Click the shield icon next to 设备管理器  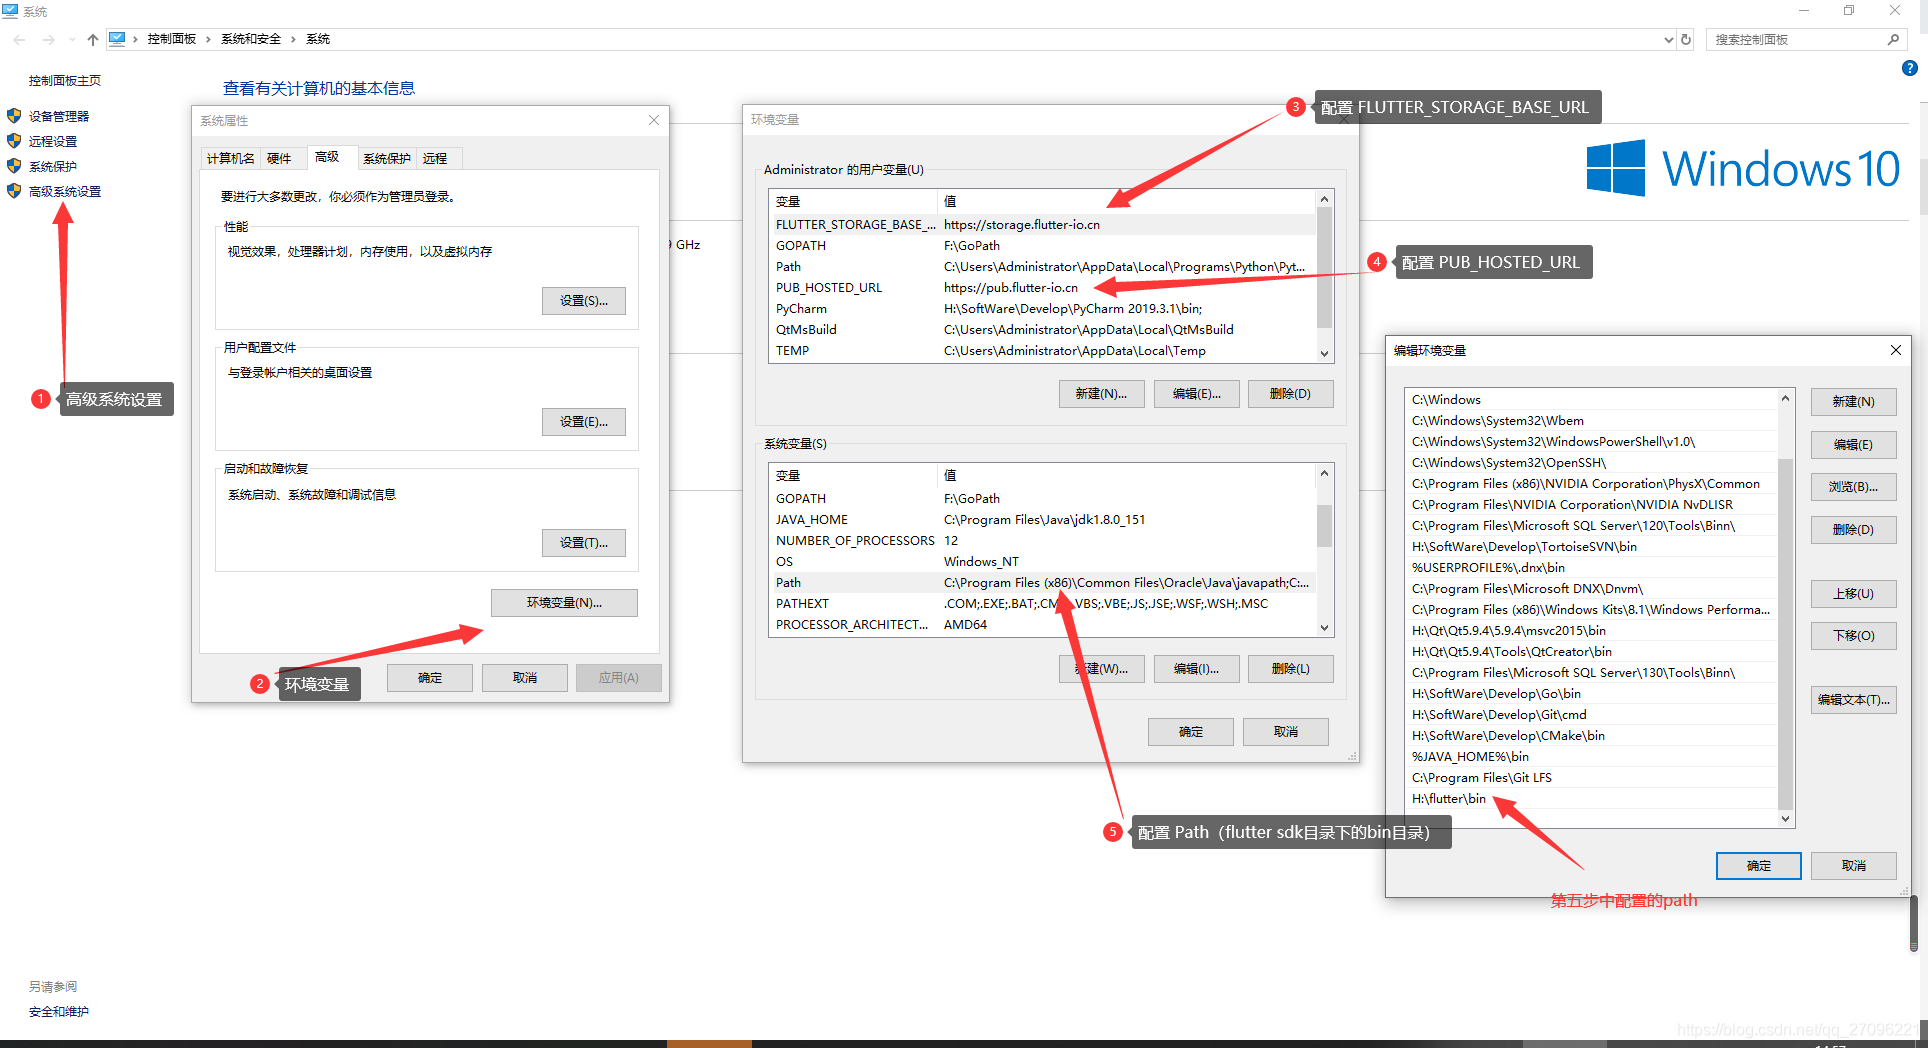click(x=14, y=116)
